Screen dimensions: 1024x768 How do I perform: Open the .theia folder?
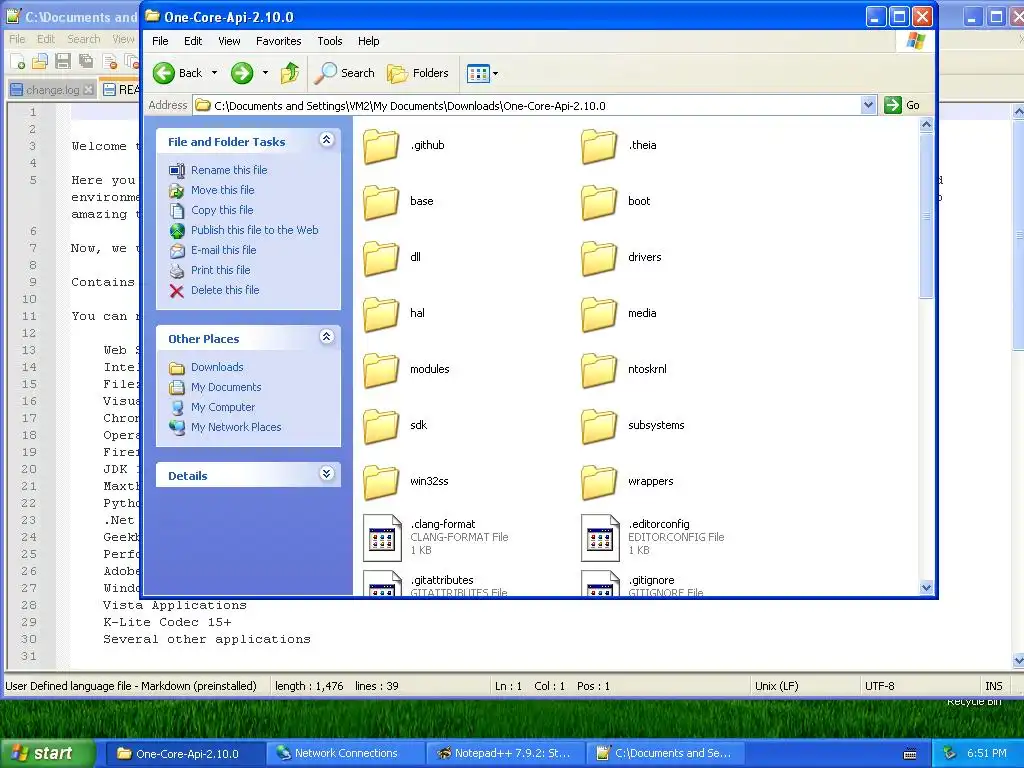(619, 145)
